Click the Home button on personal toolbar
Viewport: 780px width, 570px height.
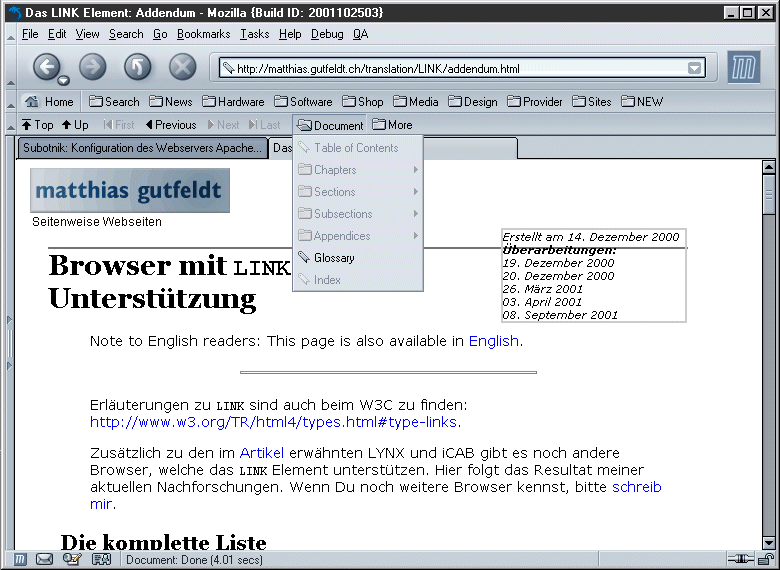(x=49, y=102)
